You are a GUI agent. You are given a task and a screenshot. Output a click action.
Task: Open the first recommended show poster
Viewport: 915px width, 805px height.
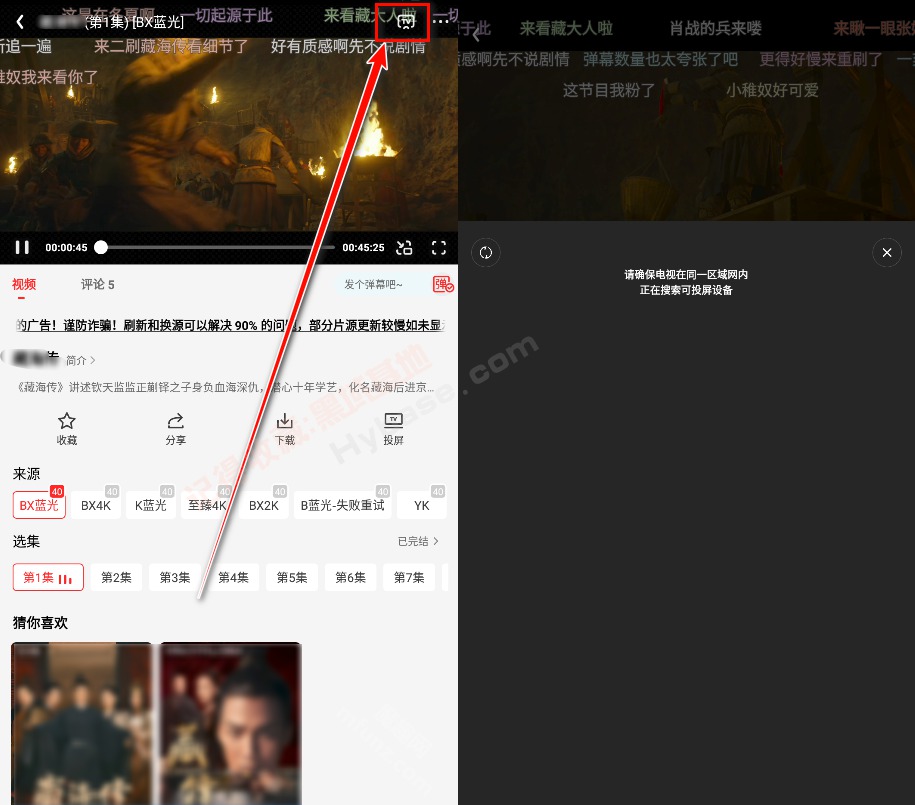pyautogui.click(x=81, y=723)
